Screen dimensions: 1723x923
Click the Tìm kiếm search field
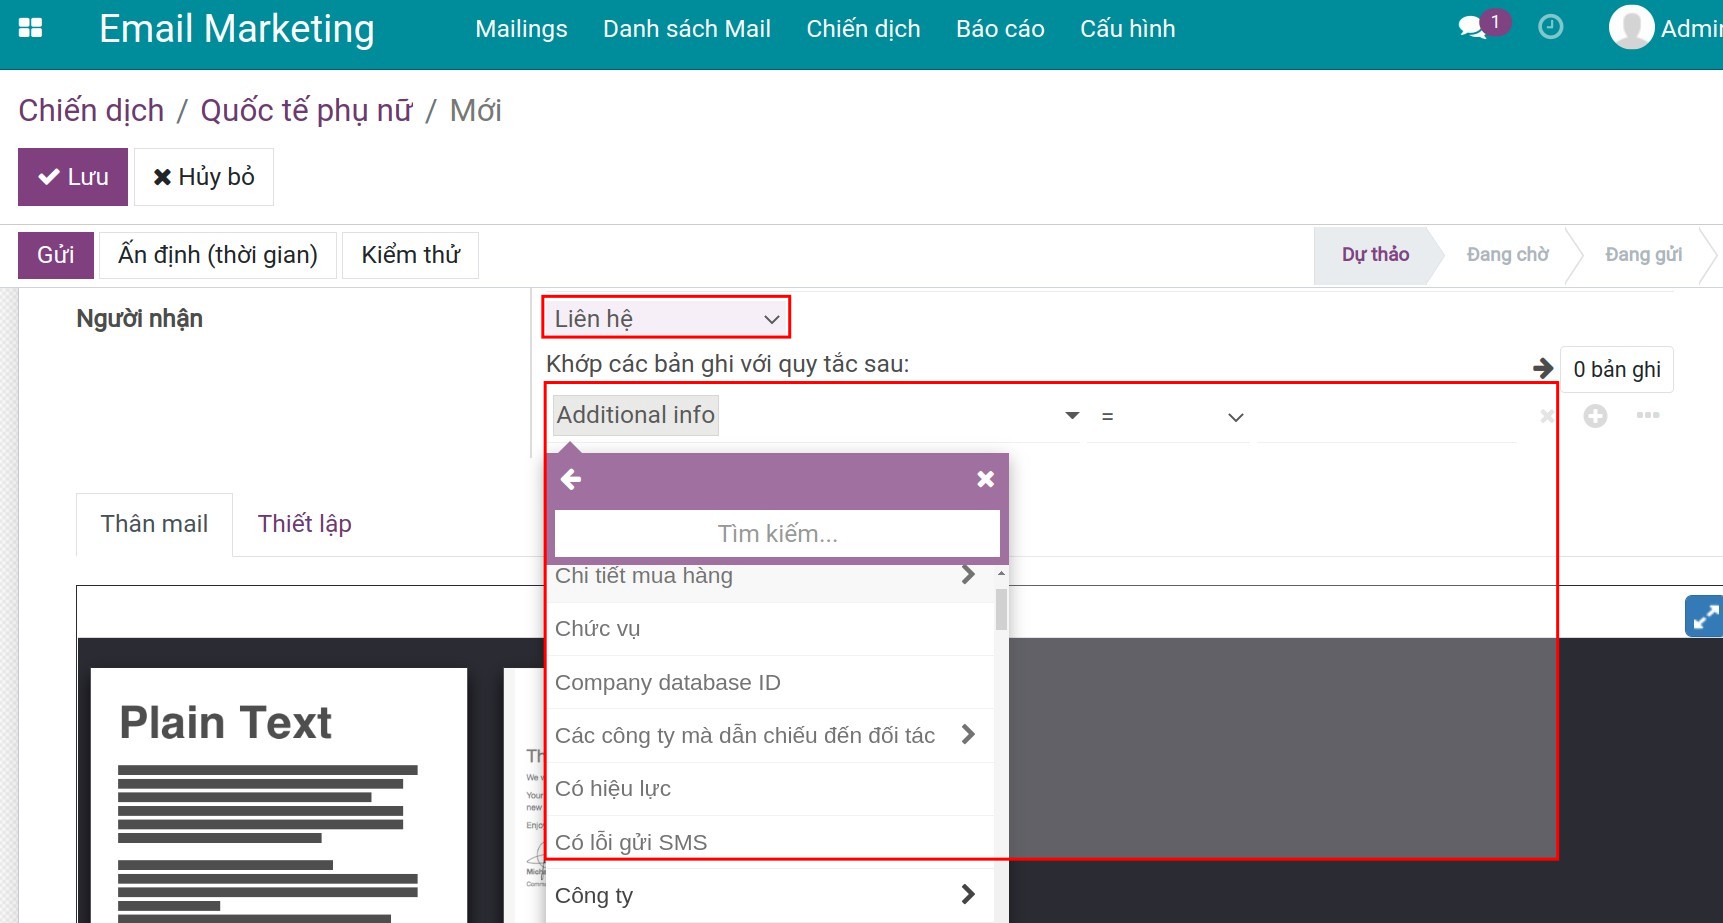(777, 534)
